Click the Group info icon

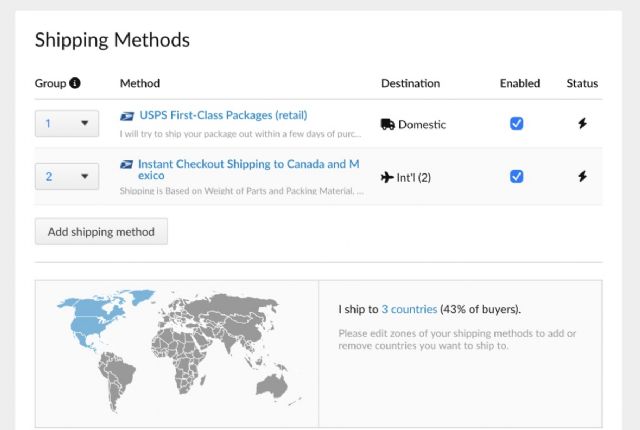coord(75,84)
